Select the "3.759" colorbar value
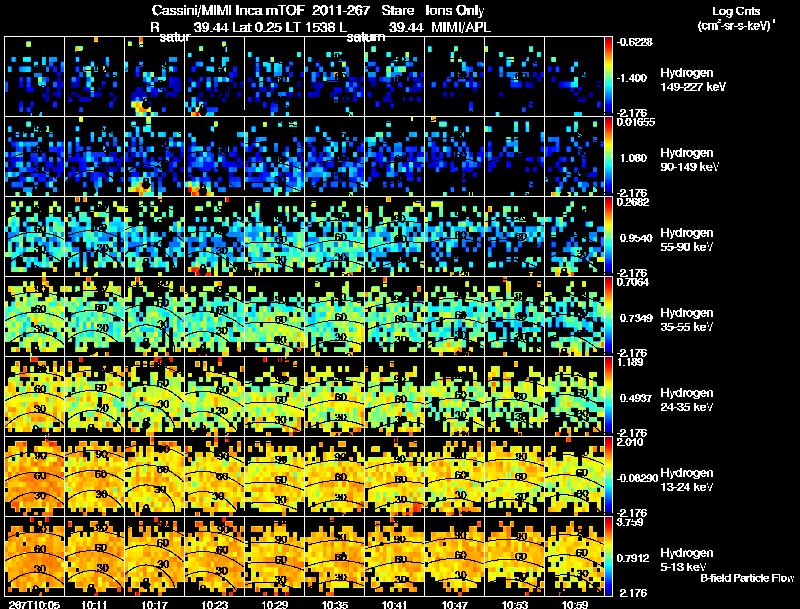This screenshot has width=800, height=609. point(630,522)
